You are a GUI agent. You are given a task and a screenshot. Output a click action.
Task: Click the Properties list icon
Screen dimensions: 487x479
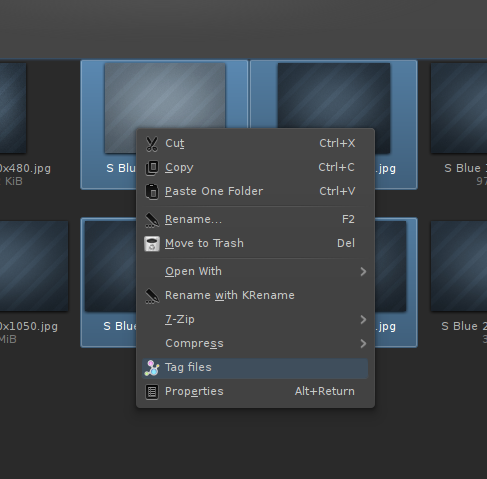[x=152, y=392]
